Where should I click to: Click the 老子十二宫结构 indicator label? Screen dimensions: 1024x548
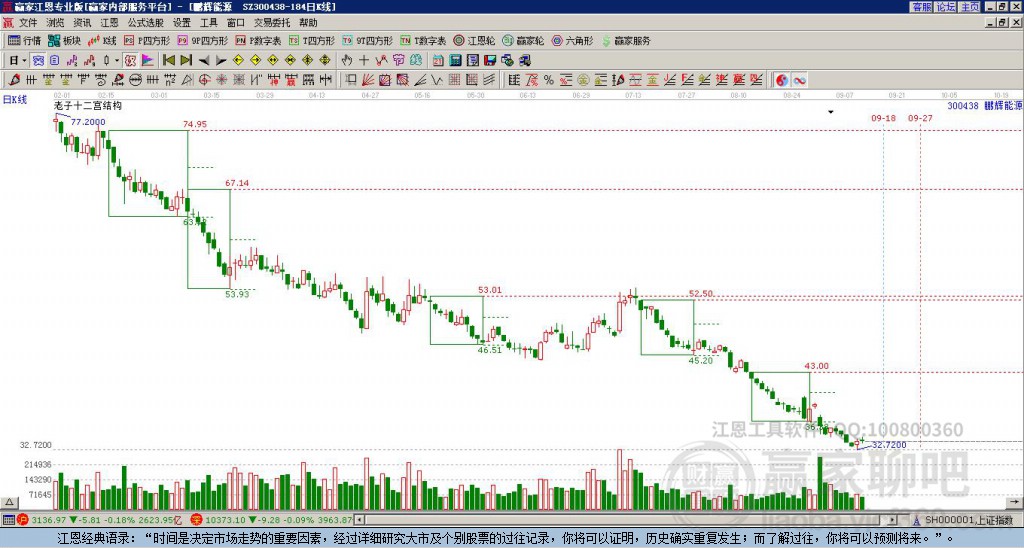[x=88, y=105]
